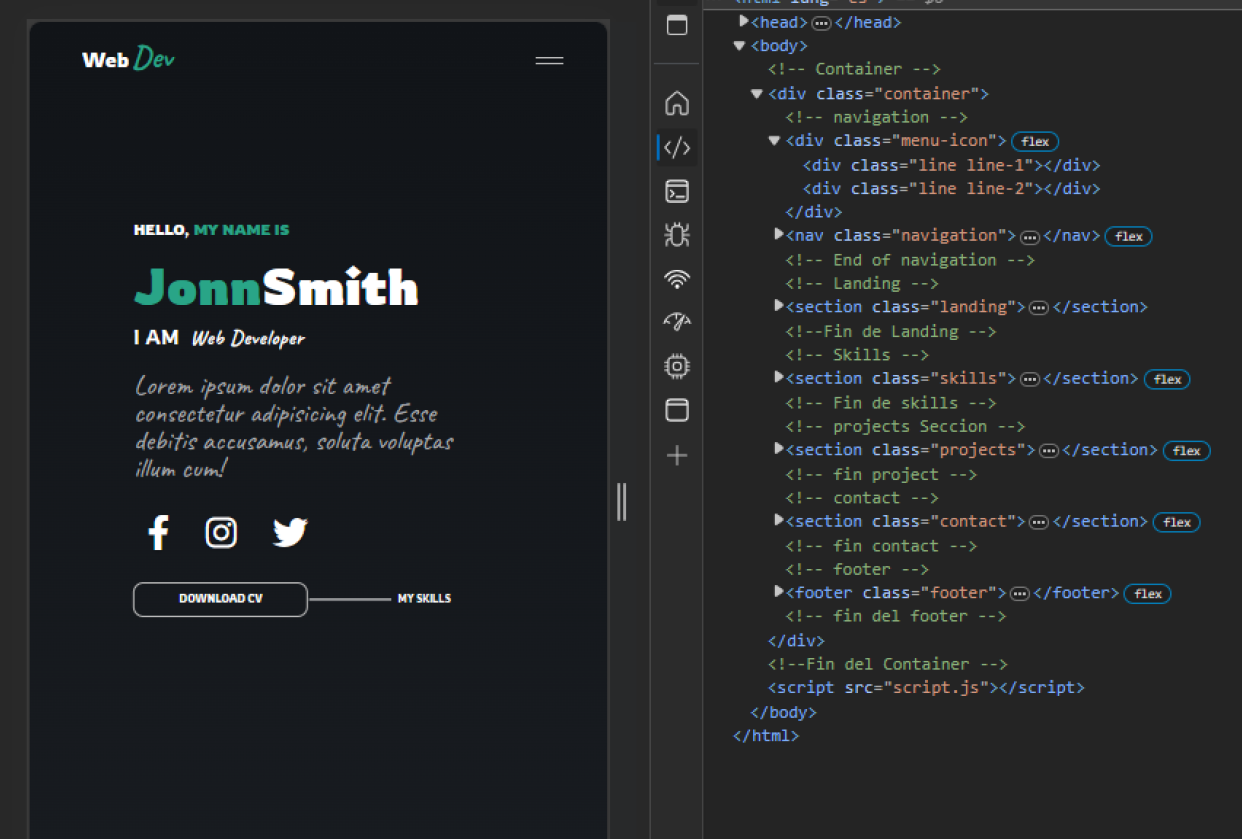This screenshot has height=839, width=1242.
Task: Click the MY SKILLS link
Action: coord(424,599)
